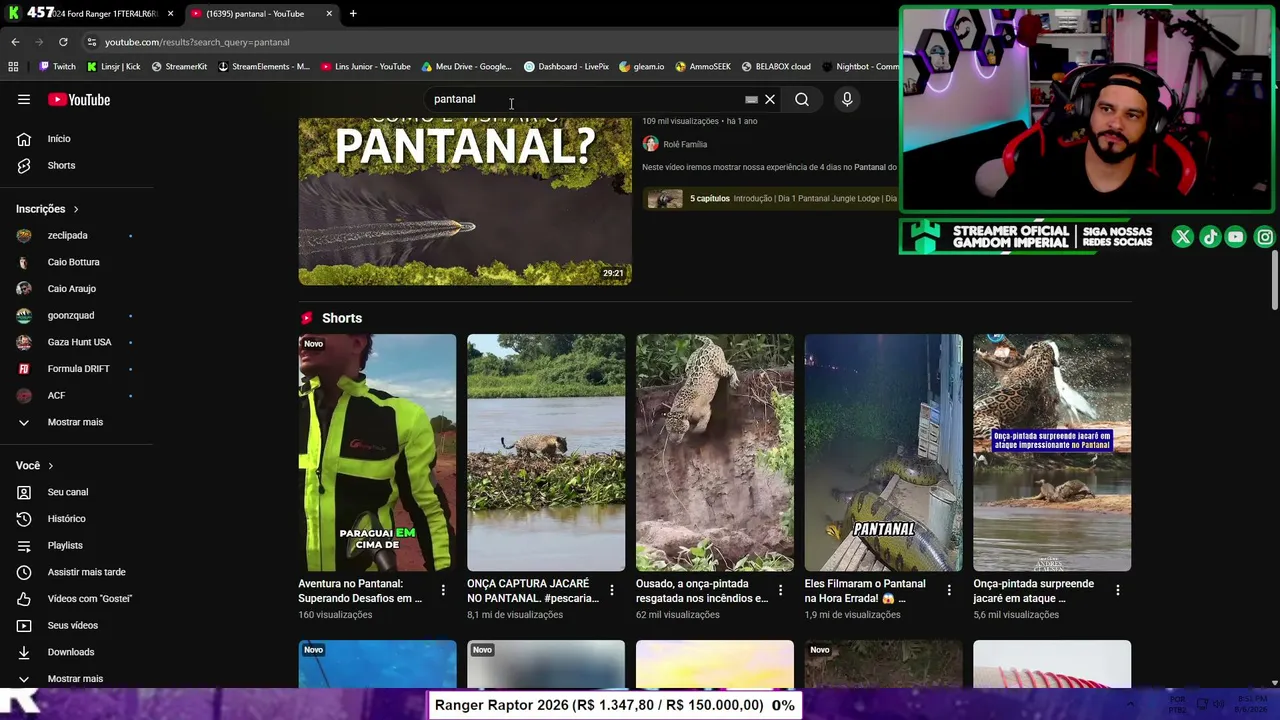Image resolution: width=1280 pixels, height=720 pixels.
Task: Open the bookmarks apps grid
Action: [x=13, y=67]
